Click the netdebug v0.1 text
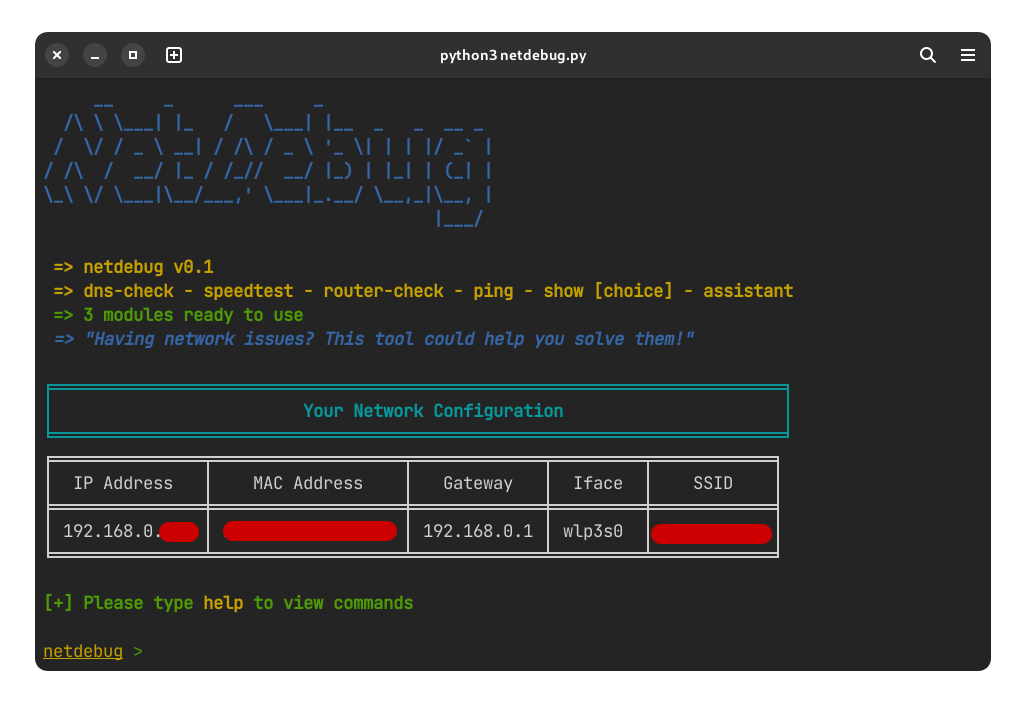1026x709 pixels. [148, 267]
